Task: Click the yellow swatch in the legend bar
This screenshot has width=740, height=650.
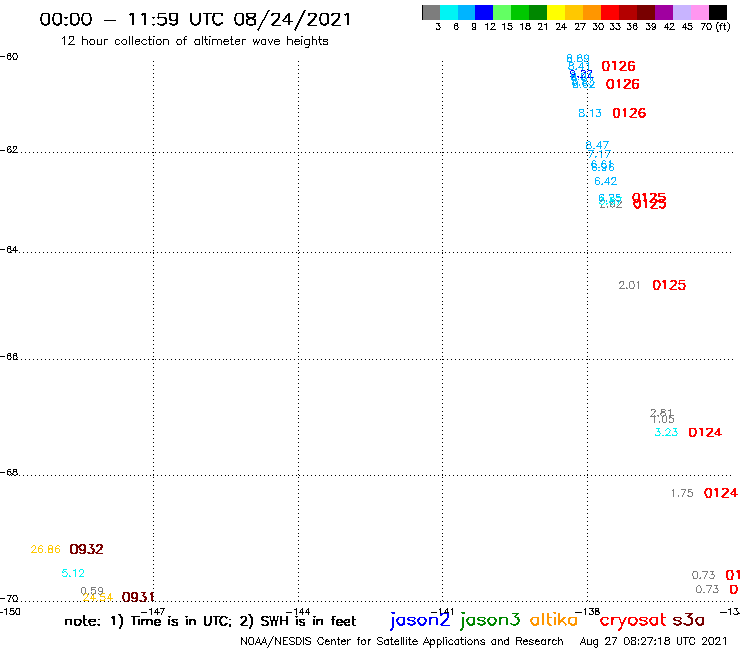Action: 555,12
